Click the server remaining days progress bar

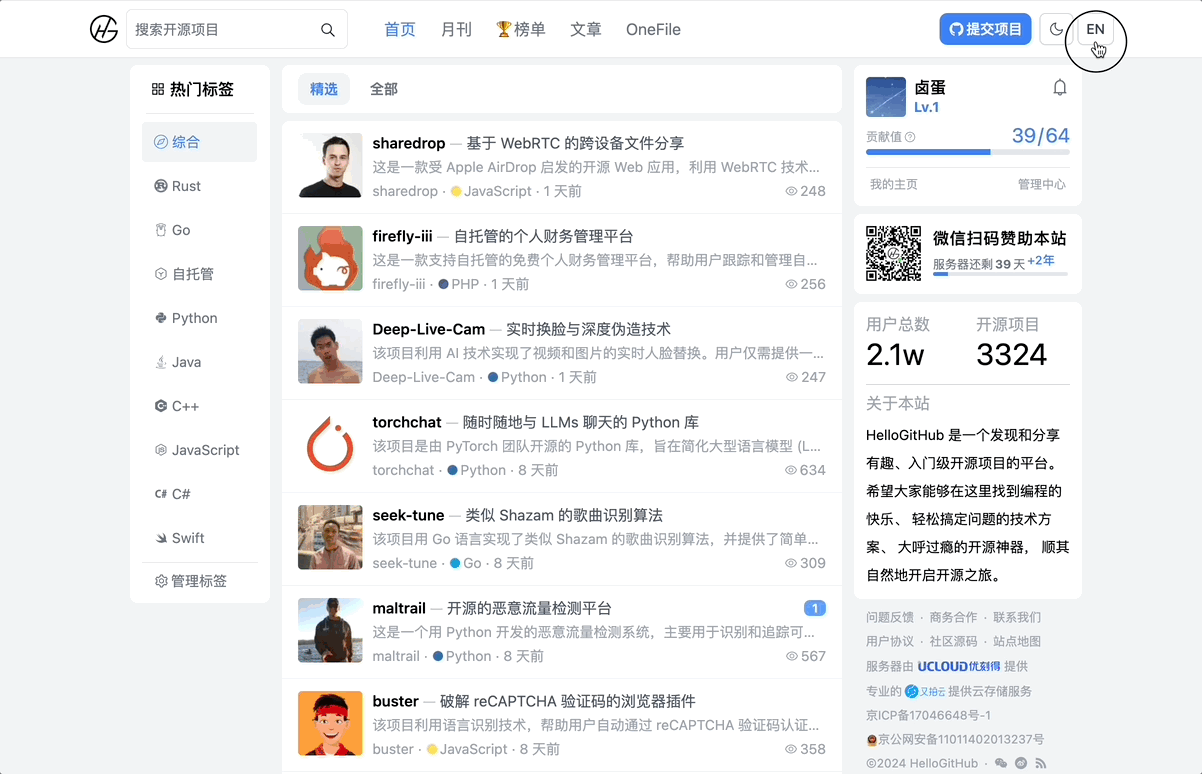(x=1000, y=274)
